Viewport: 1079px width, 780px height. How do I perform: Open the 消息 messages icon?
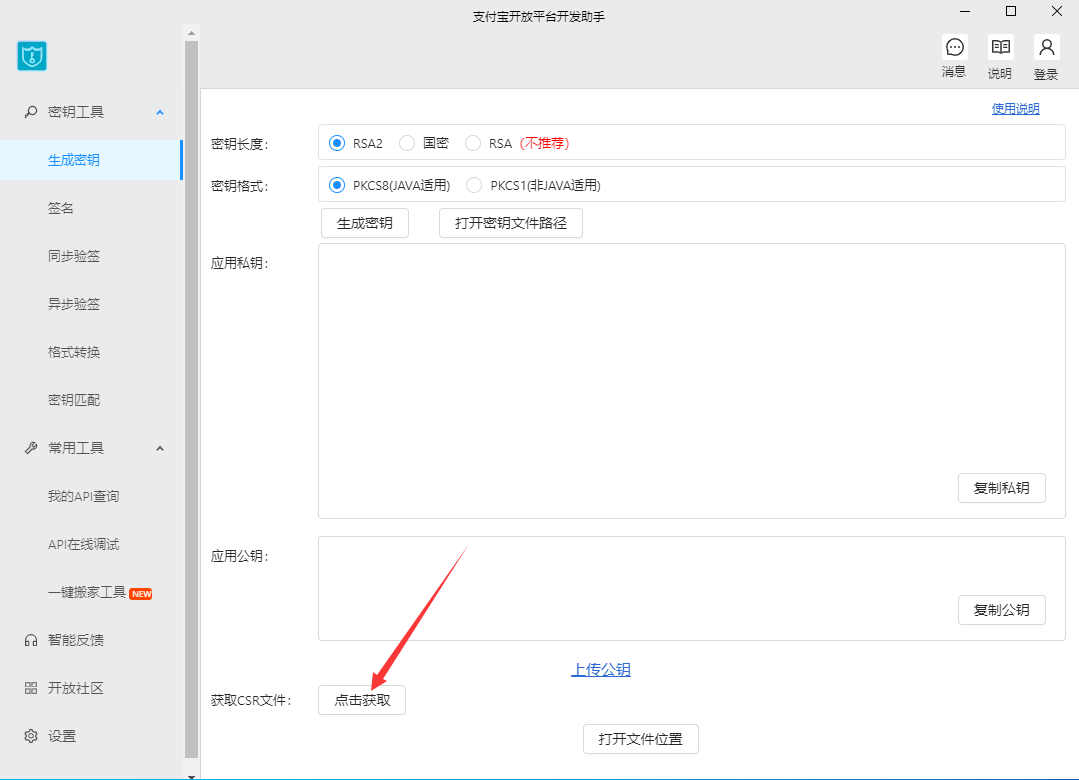coord(954,48)
